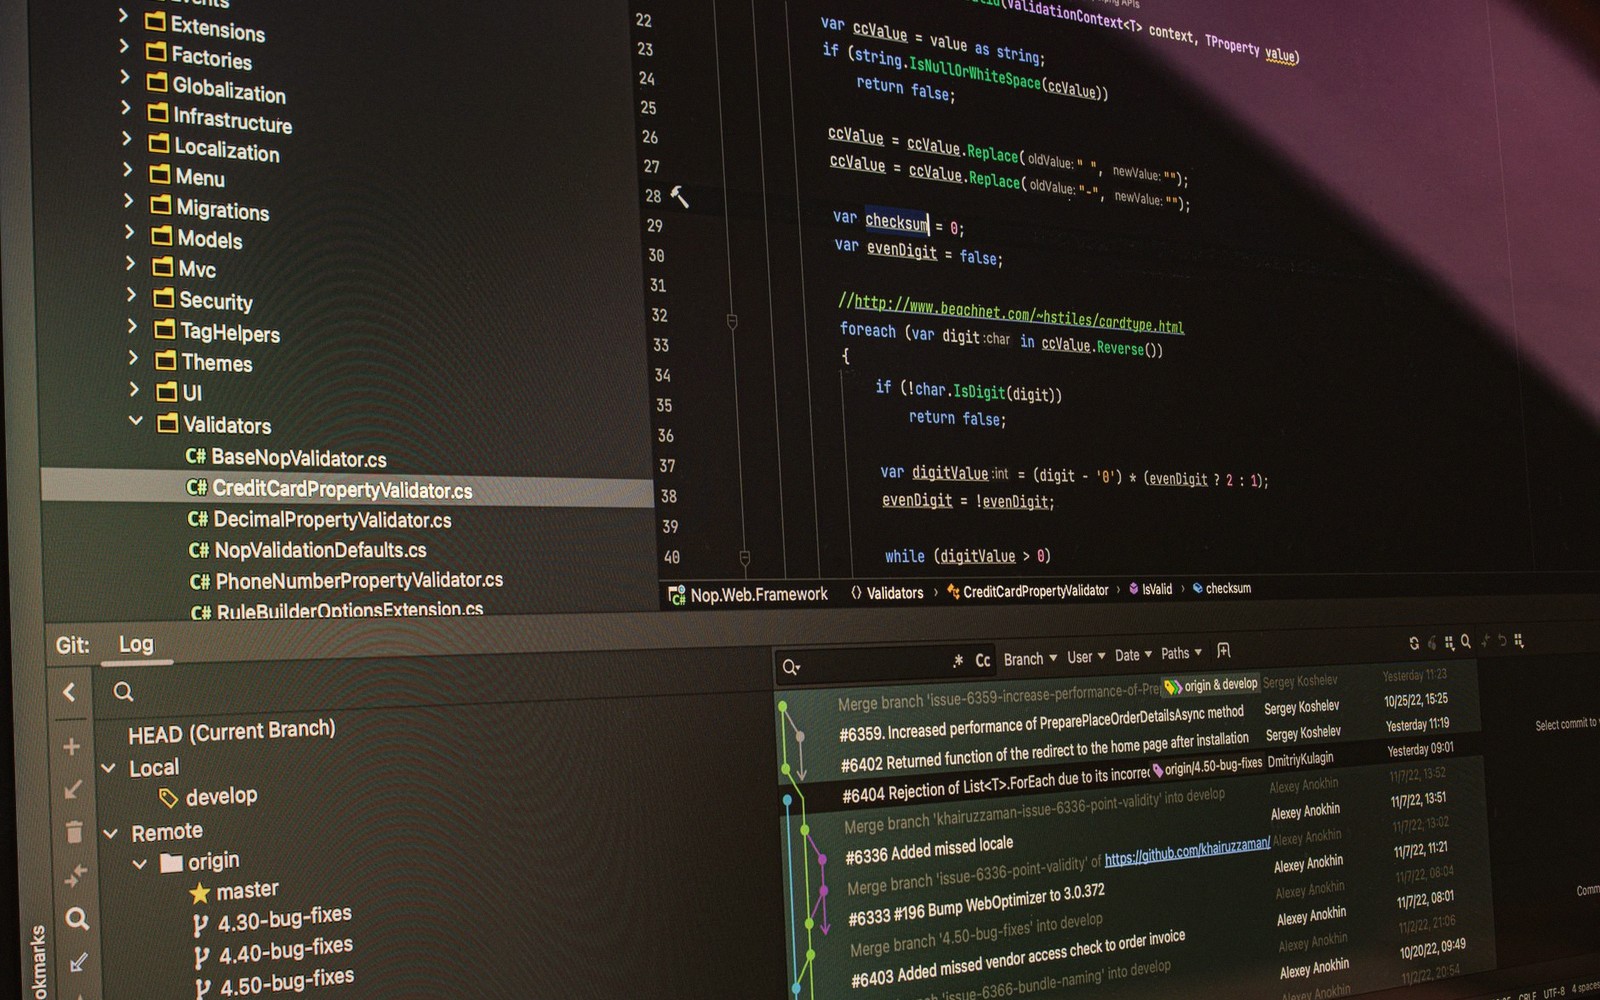Refresh the Git log
1600x1000 pixels.
(1413, 643)
